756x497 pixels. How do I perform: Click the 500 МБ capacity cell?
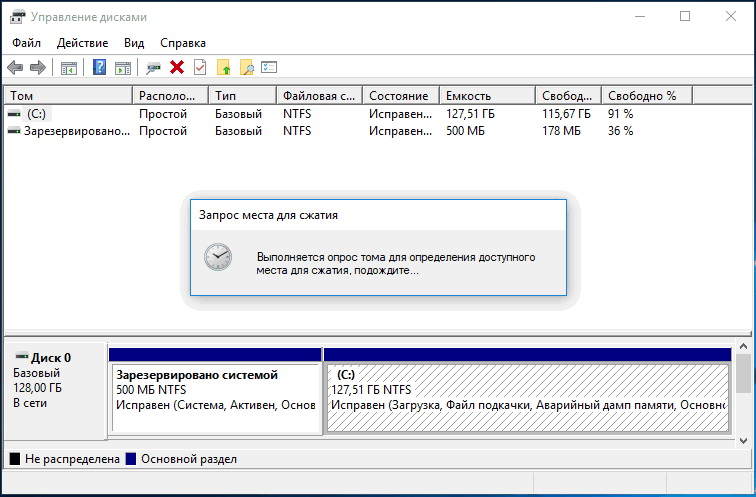point(465,131)
